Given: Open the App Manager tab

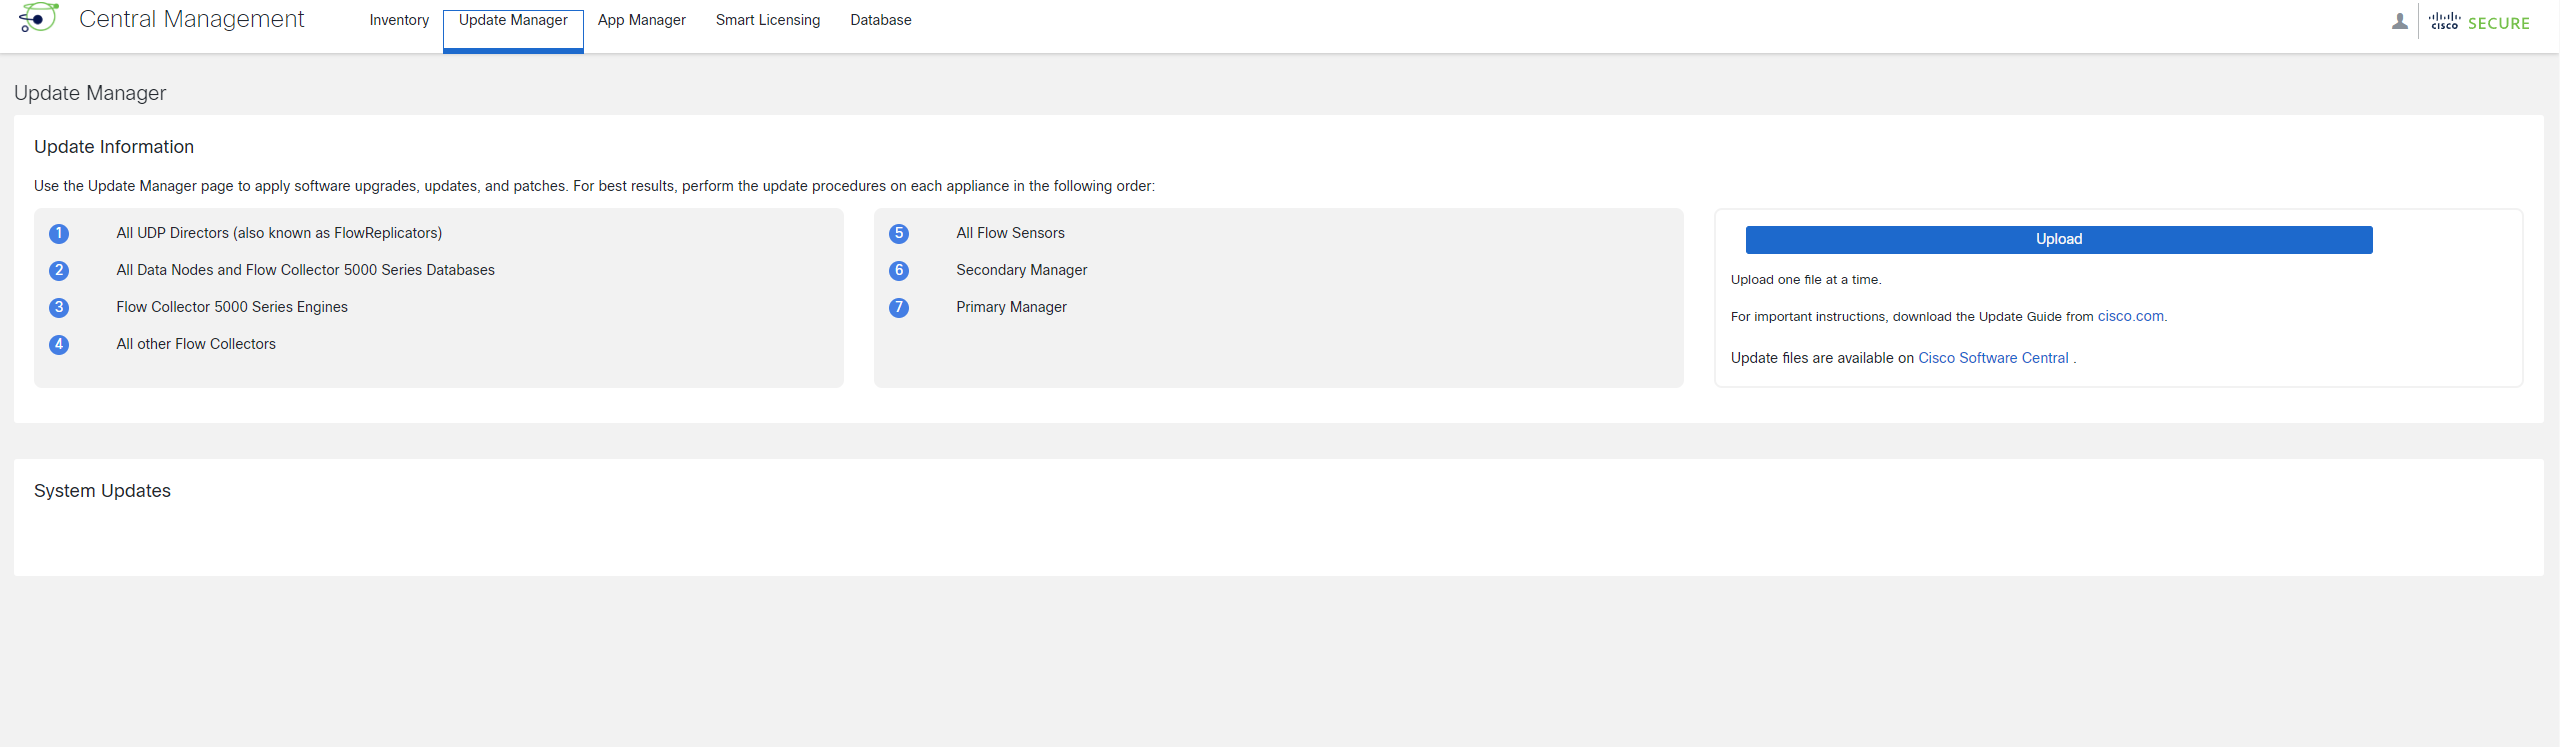Looking at the screenshot, I should 641,20.
